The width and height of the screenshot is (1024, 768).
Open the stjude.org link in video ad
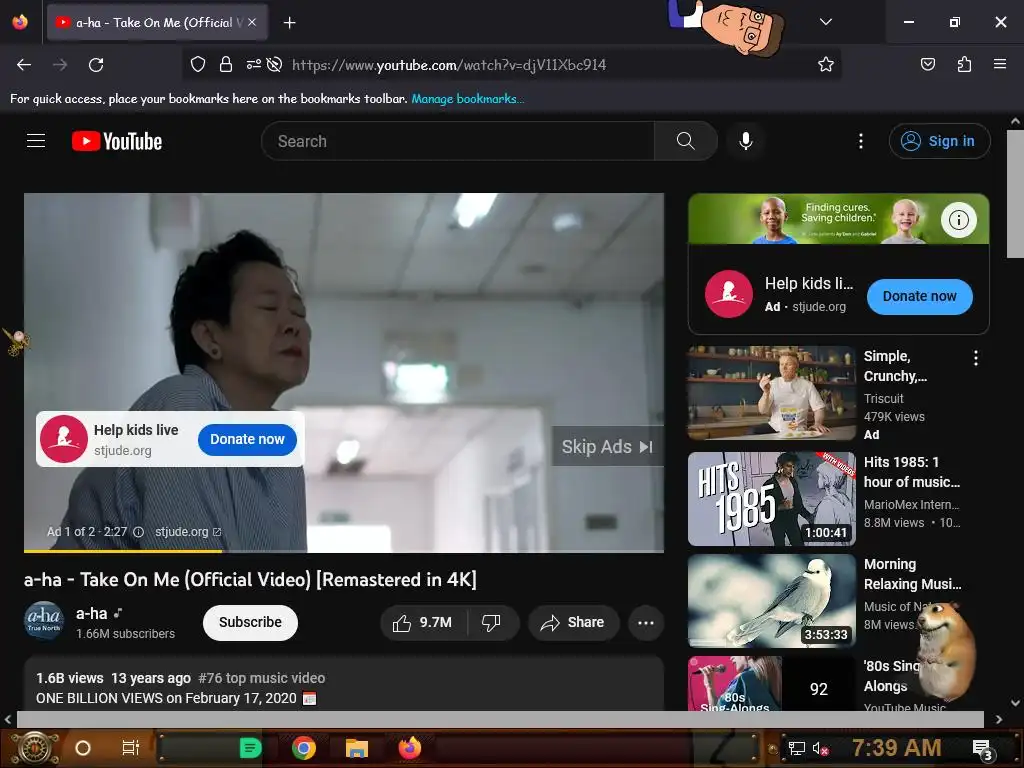(x=188, y=532)
